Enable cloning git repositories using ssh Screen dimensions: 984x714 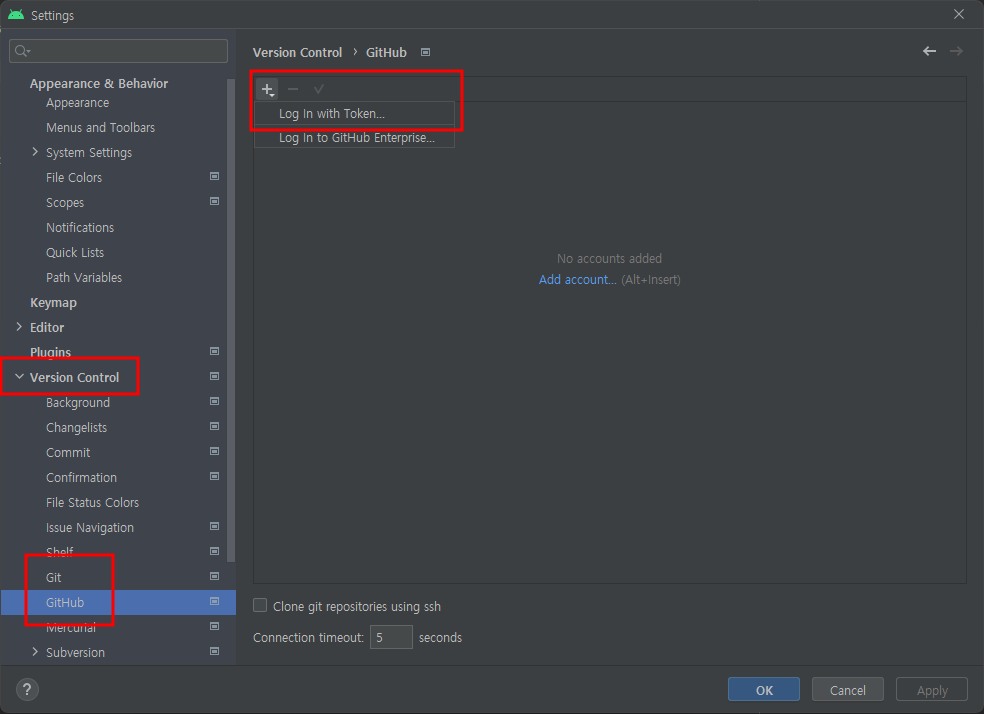click(259, 606)
